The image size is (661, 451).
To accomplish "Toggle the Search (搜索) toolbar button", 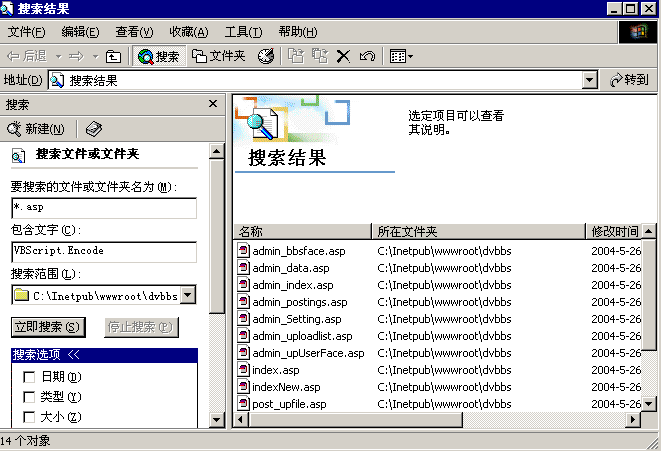I will point(159,56).
